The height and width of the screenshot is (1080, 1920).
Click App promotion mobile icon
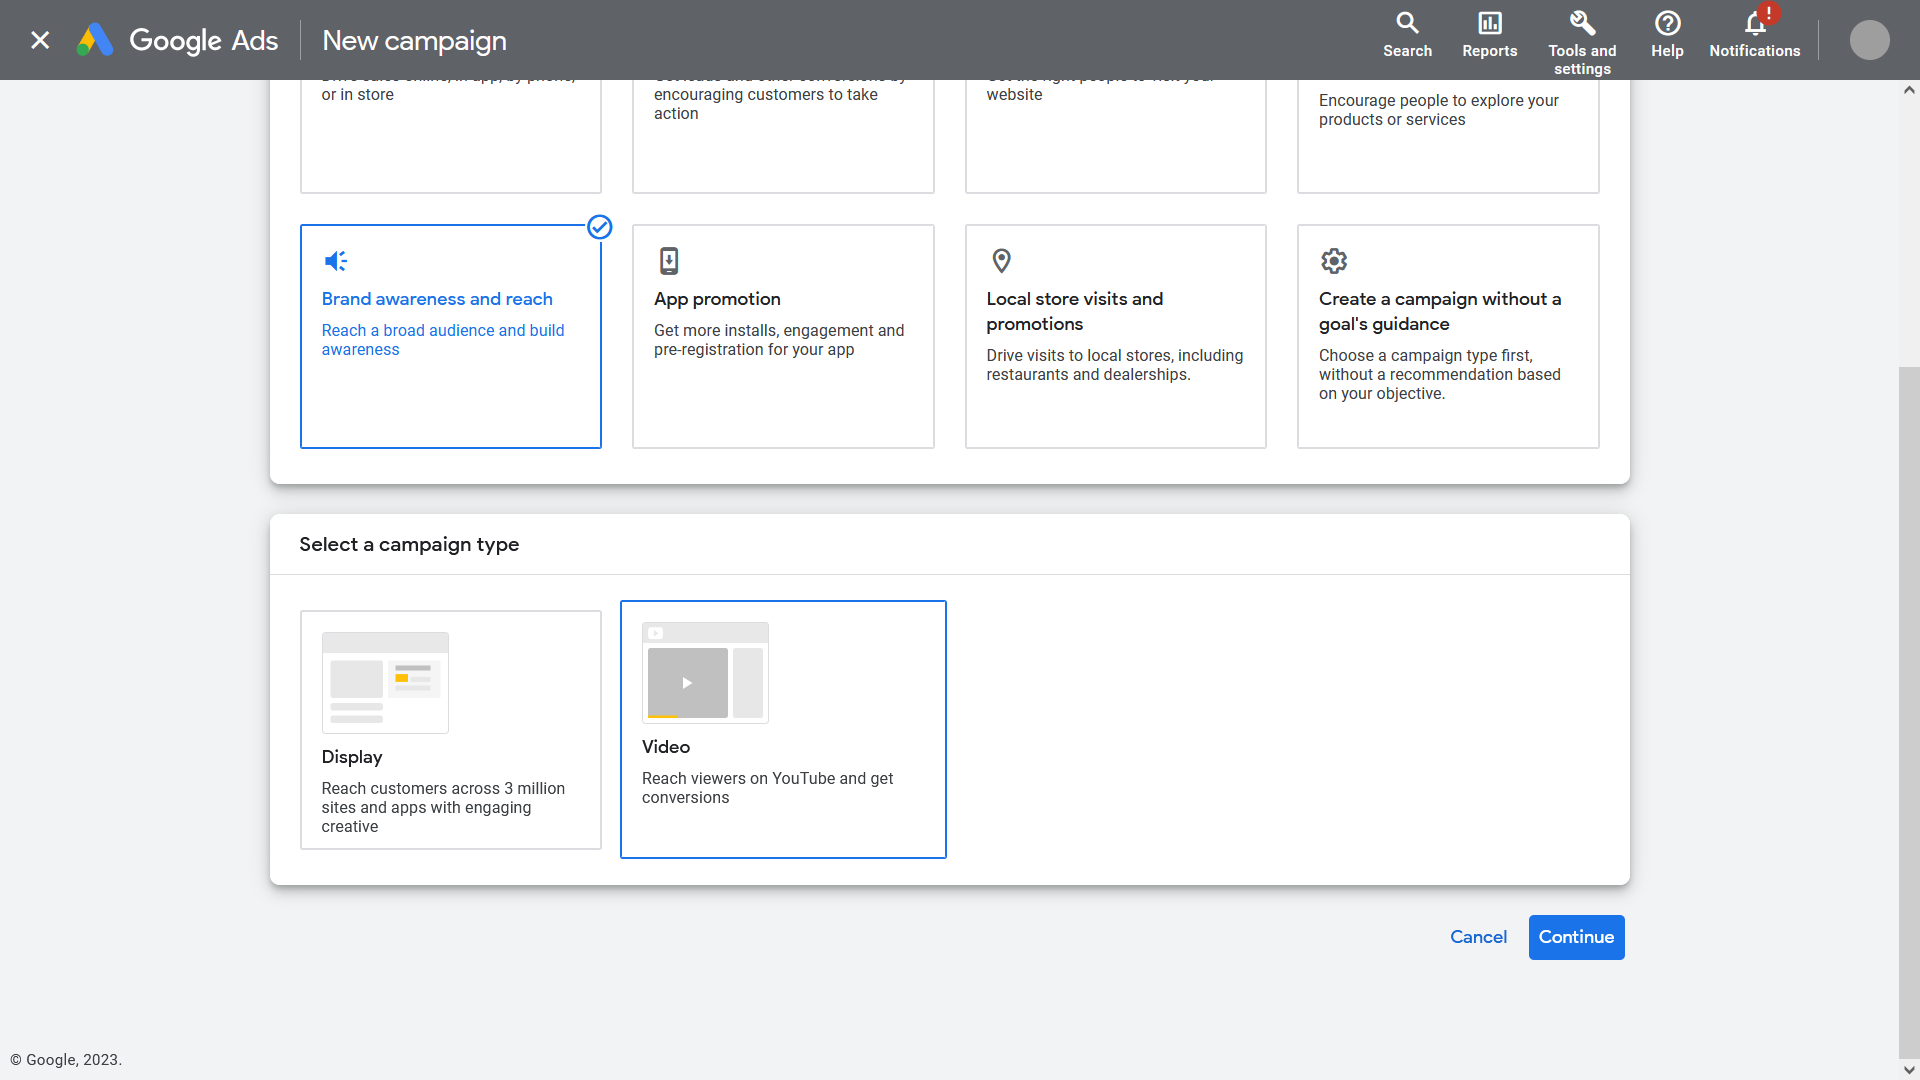tap(669, 261)
